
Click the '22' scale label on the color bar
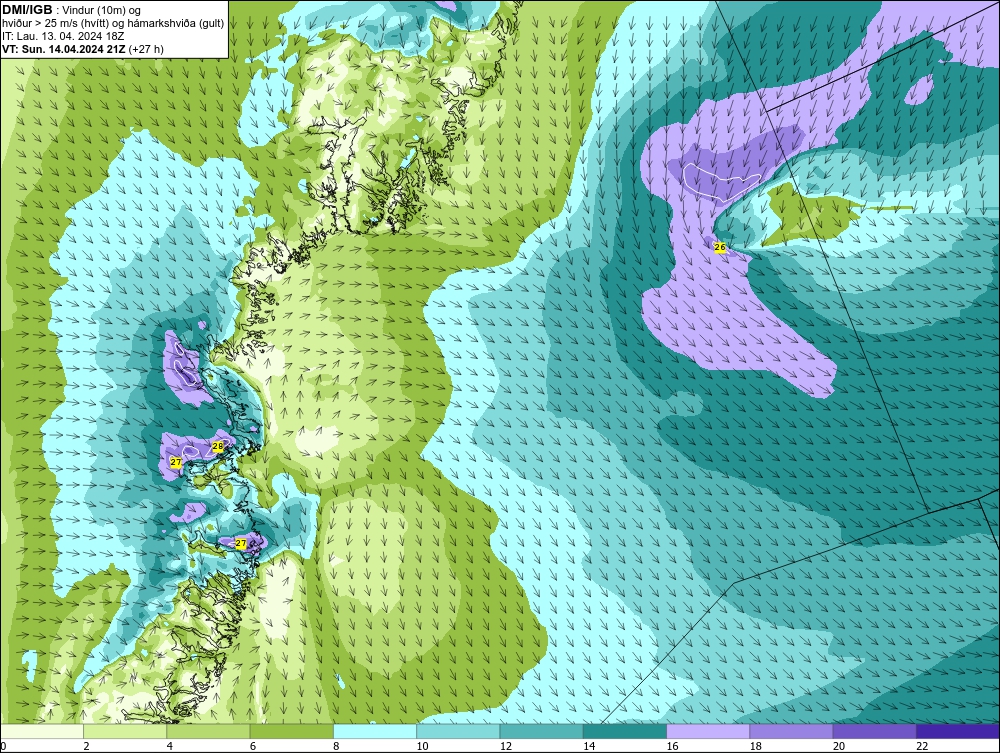tap(922, 747)
